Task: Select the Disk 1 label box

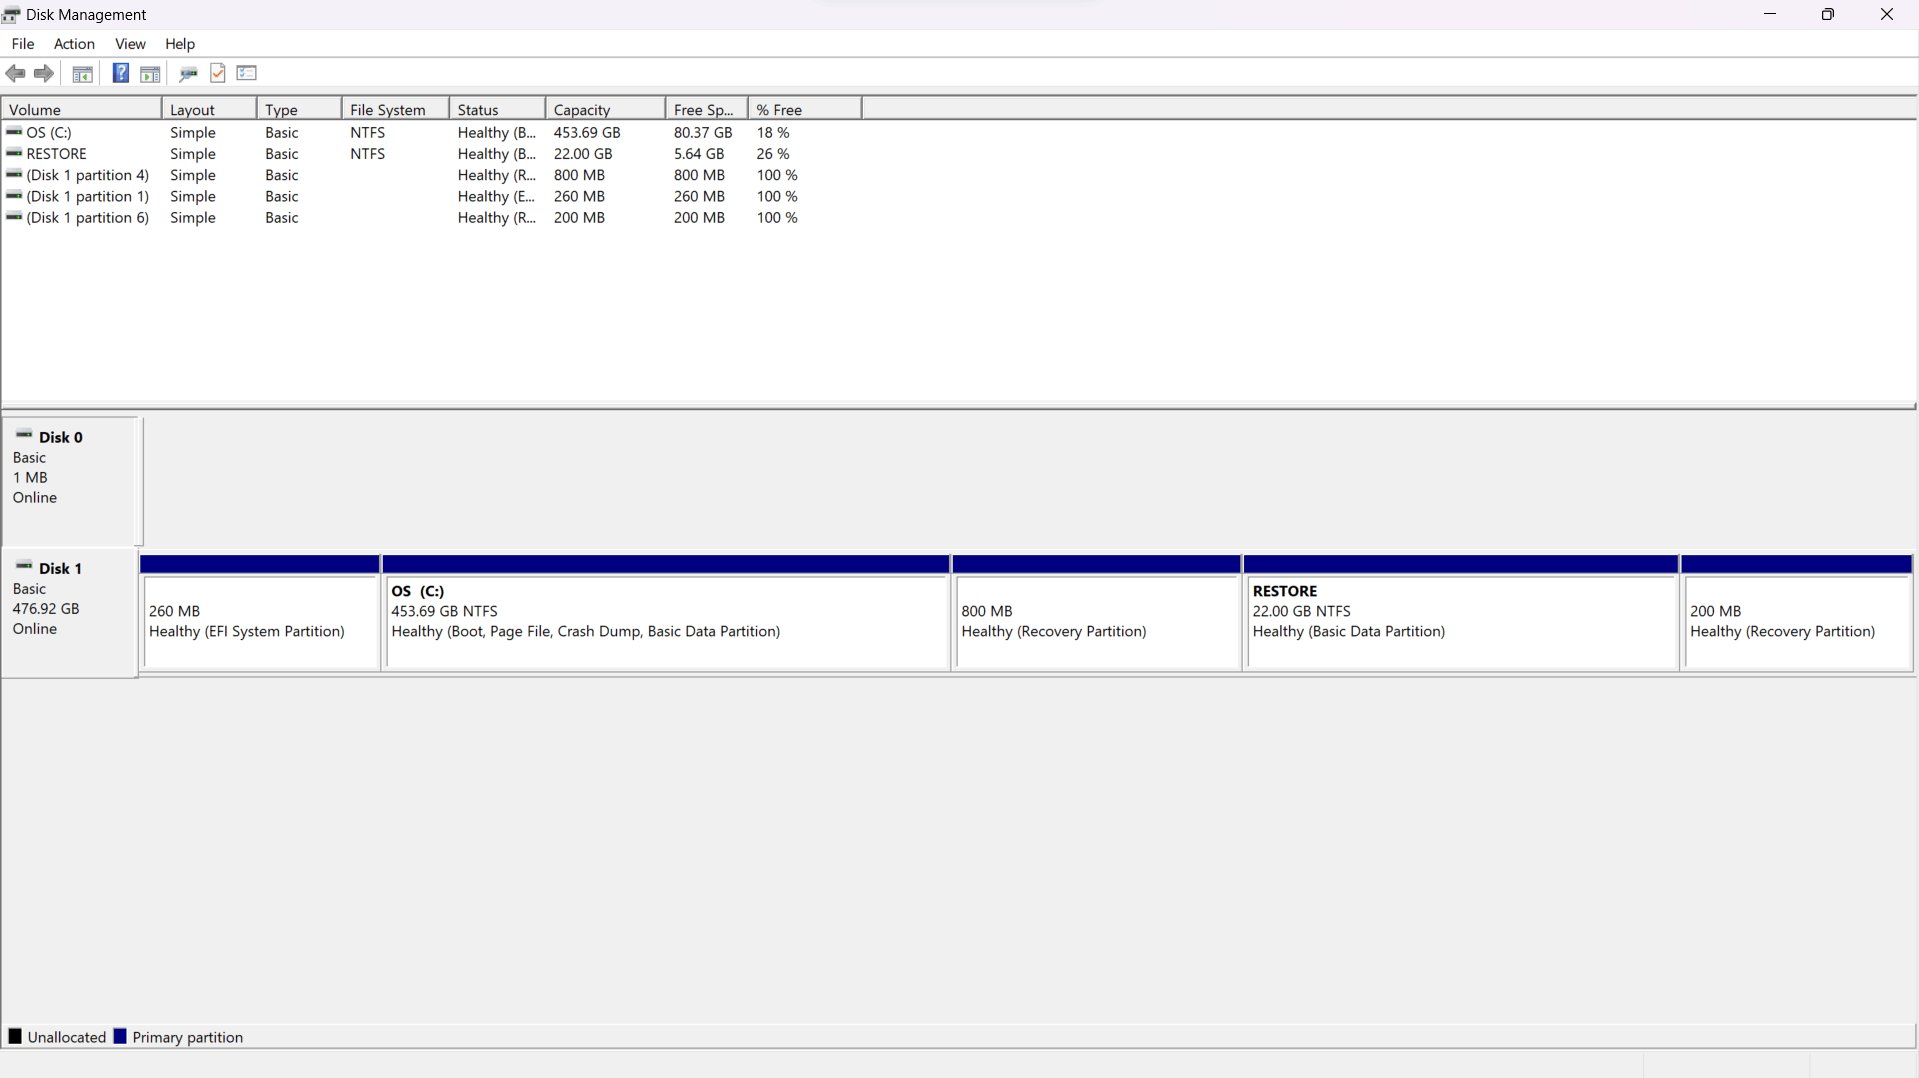Action: tap(70, 612)
